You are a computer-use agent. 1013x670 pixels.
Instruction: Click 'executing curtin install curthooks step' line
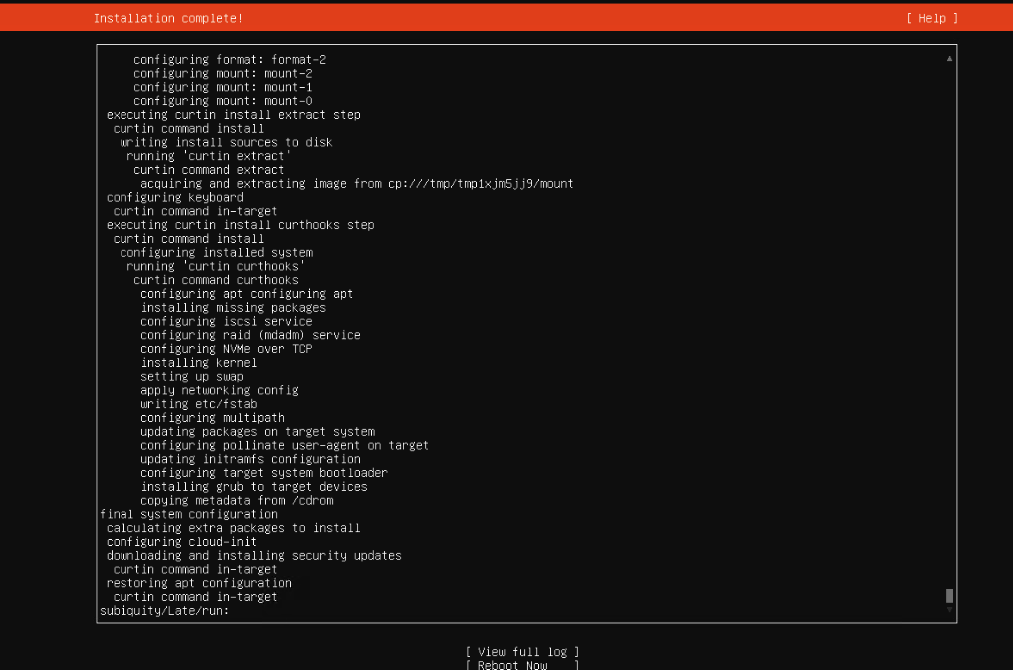(x=240, y=225)
